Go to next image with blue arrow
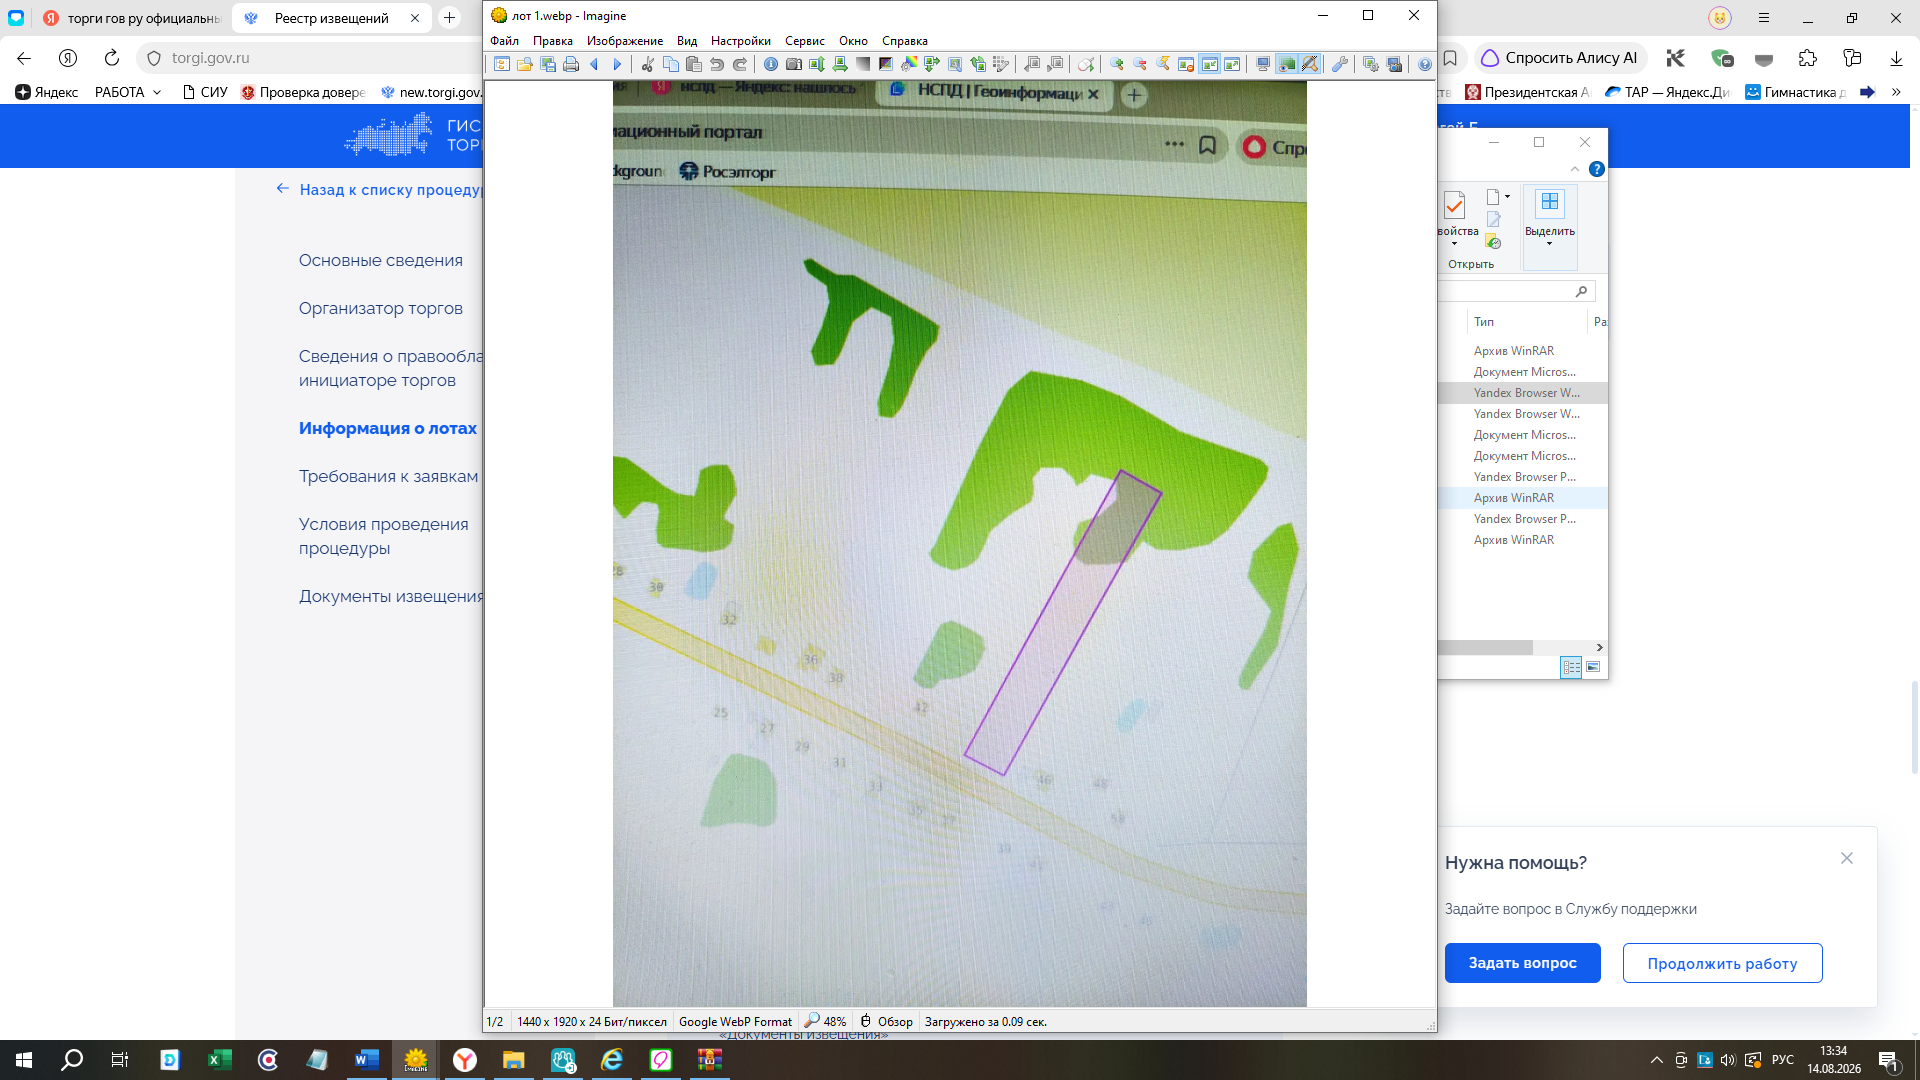Screen dimensions: 1920x1080 tap(617, 64)
